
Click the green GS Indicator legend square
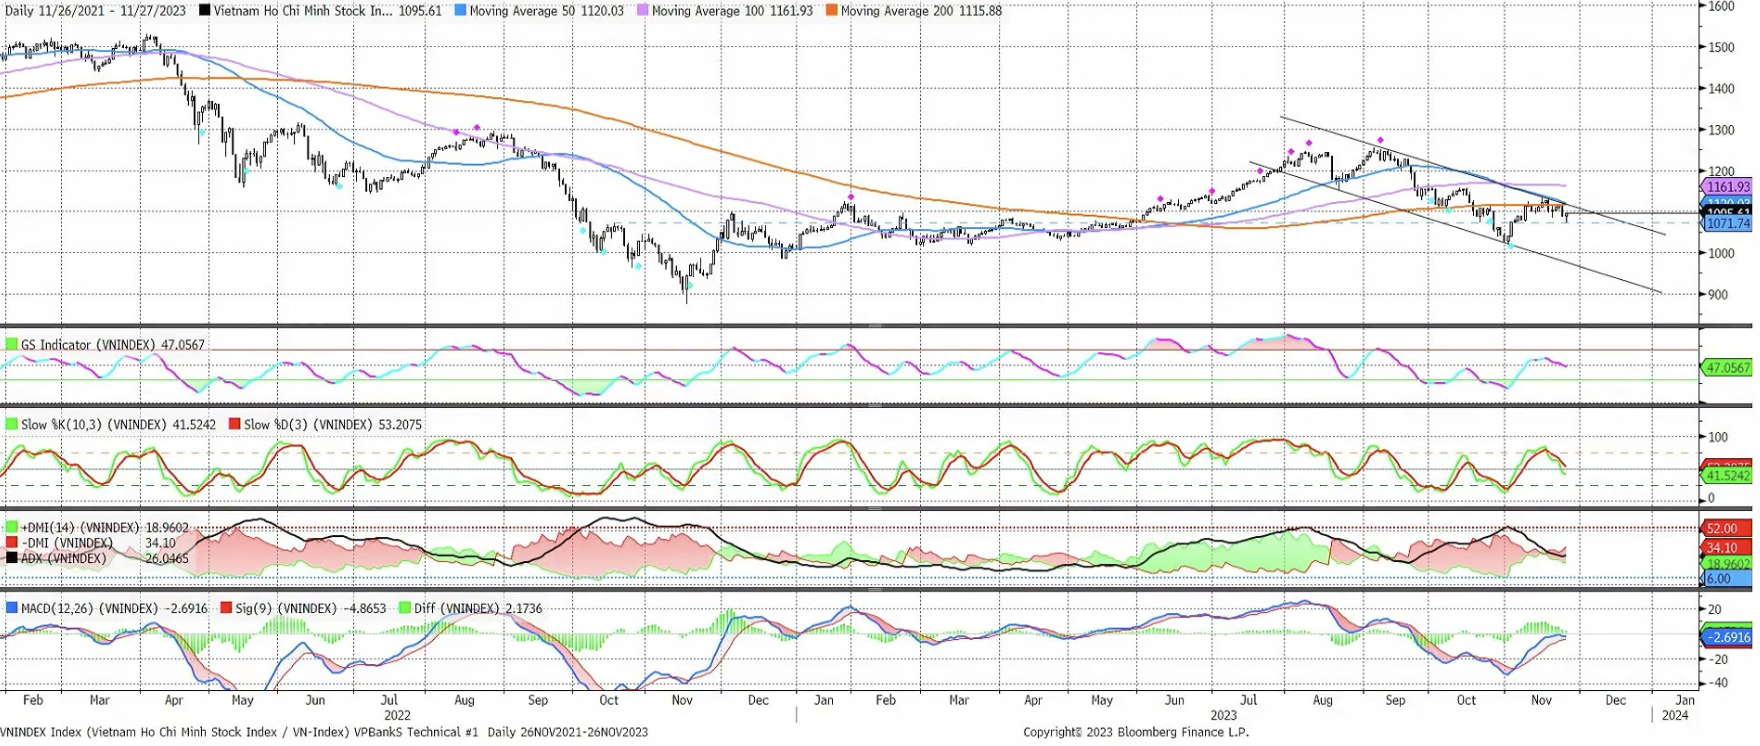[12, 345]
